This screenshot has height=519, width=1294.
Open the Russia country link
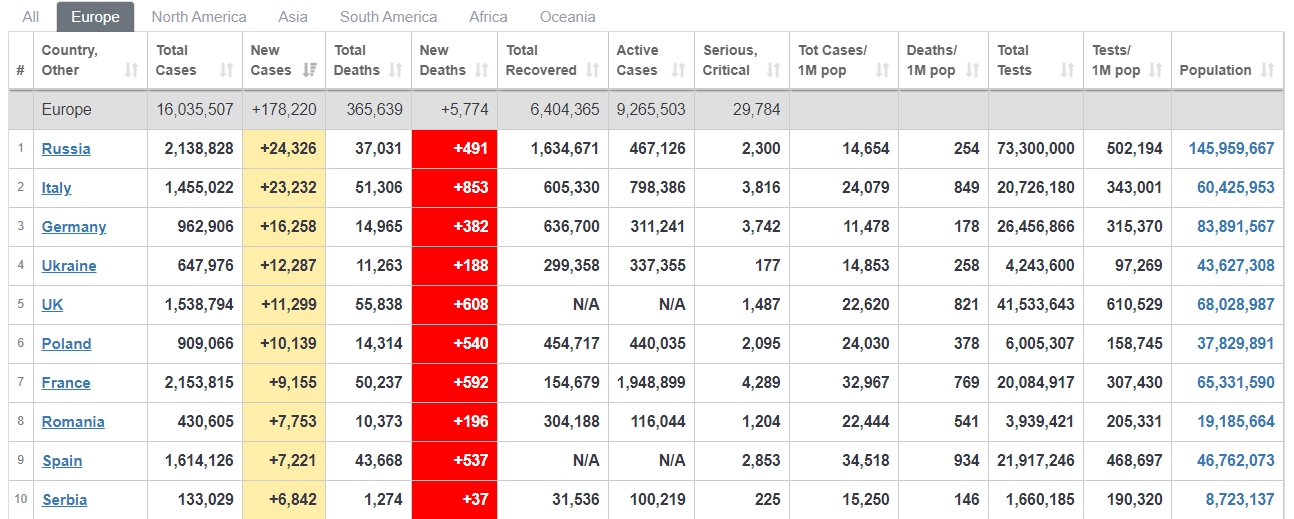[66, 149]
